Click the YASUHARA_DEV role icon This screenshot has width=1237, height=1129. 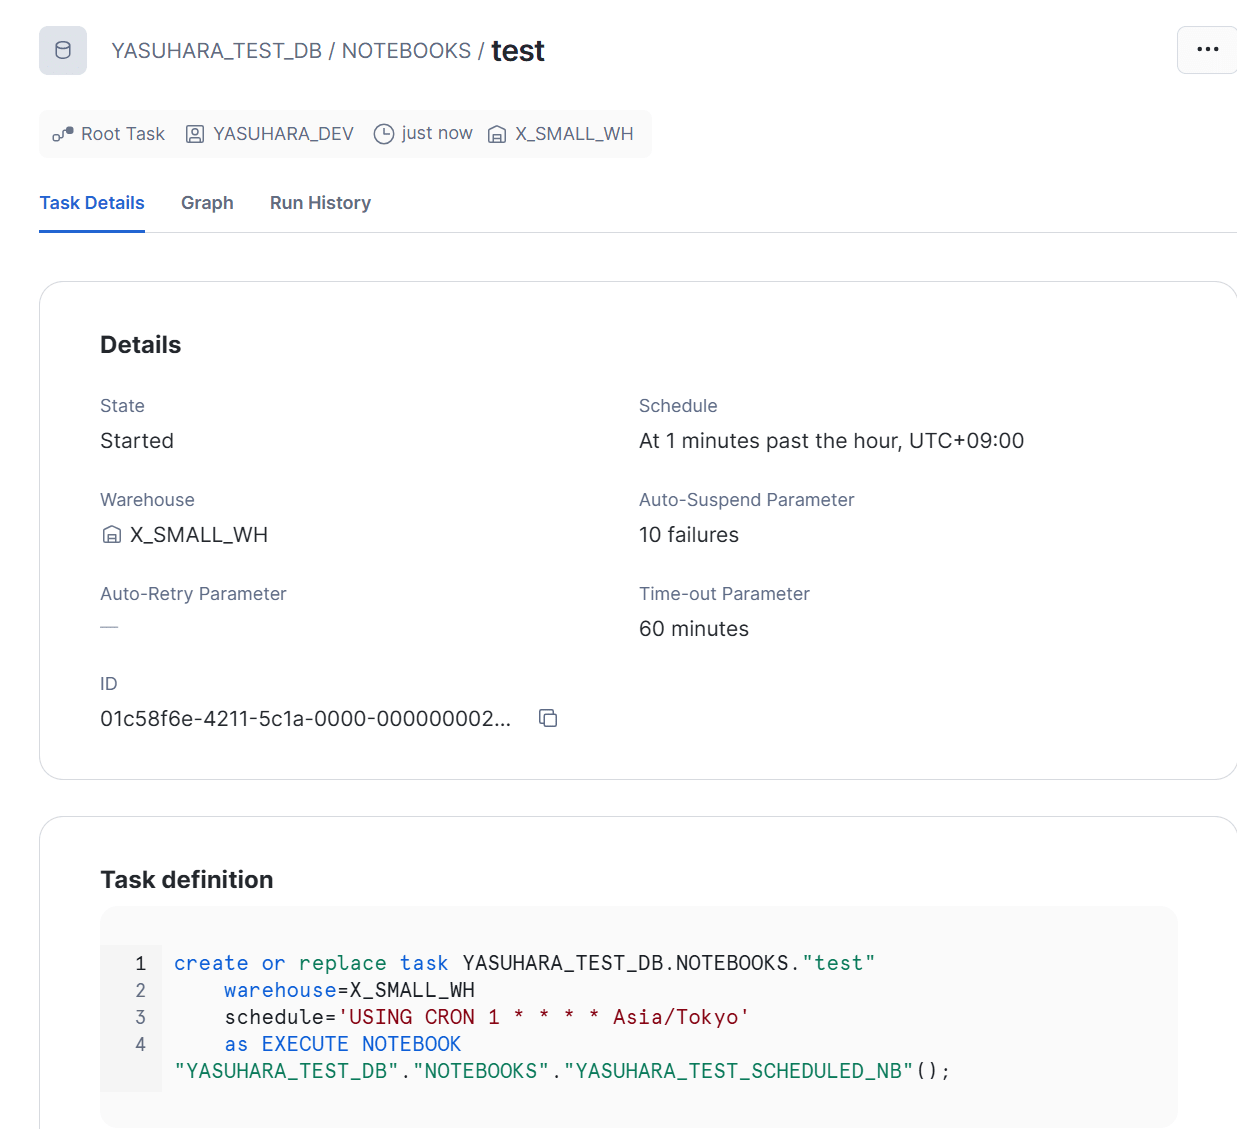[x=195, y=134]
